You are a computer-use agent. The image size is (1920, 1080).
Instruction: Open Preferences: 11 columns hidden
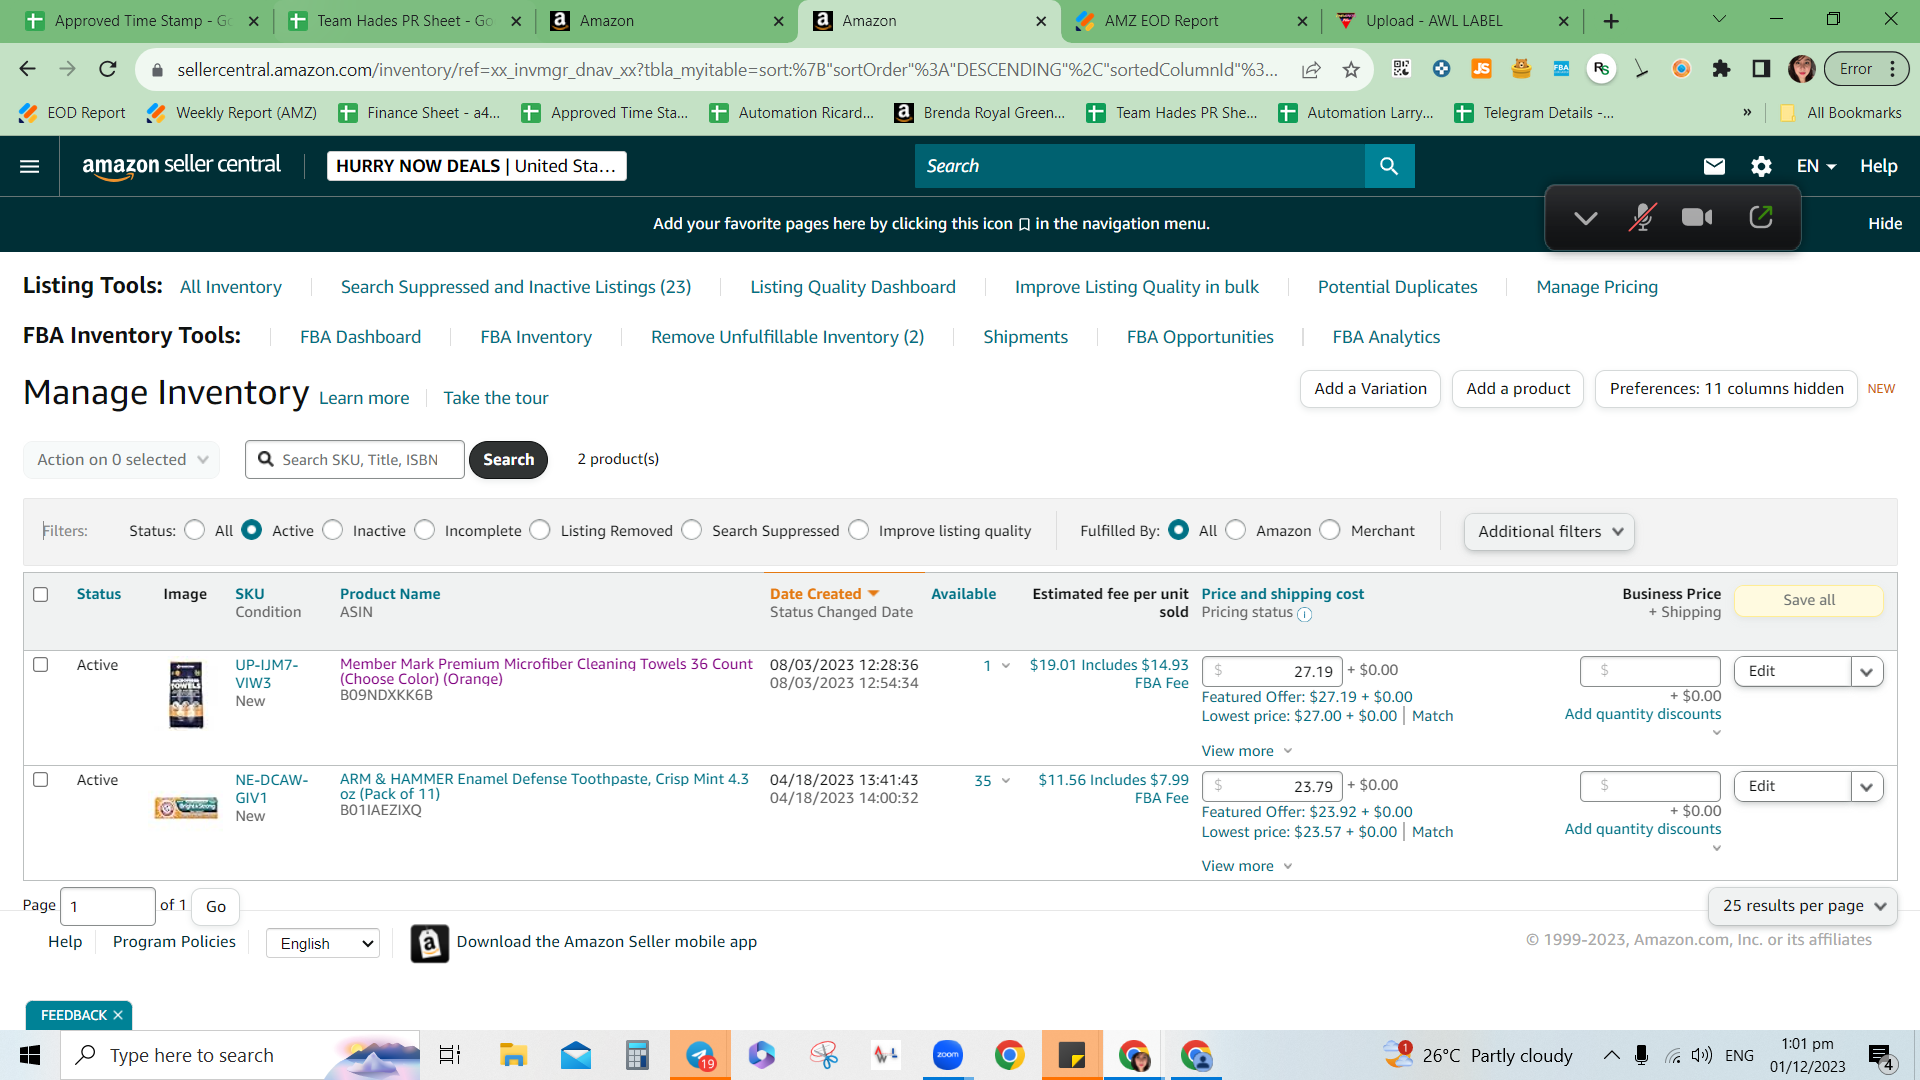[1726, 389]
